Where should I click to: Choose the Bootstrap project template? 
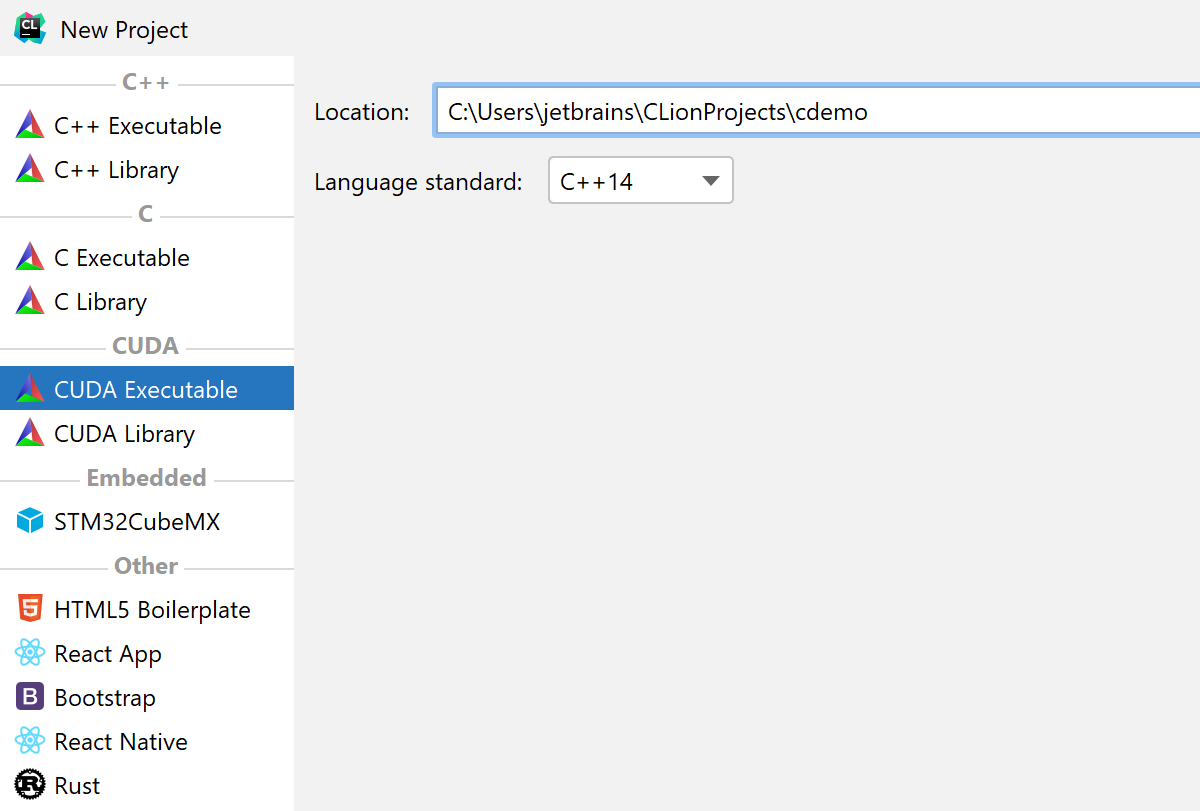105,697
